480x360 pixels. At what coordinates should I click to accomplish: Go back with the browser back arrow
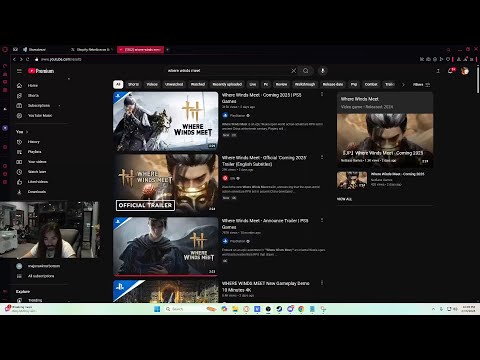point(14,59)
